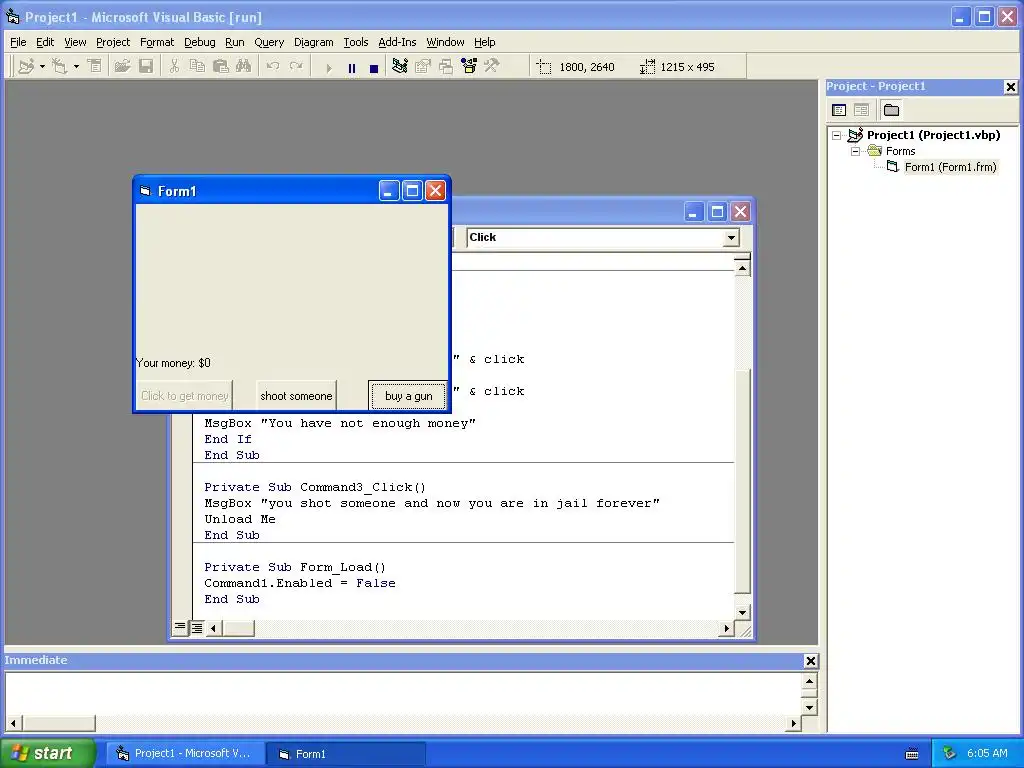
Task: Click the Add Form toolbar icon
Action: [59, 66]
